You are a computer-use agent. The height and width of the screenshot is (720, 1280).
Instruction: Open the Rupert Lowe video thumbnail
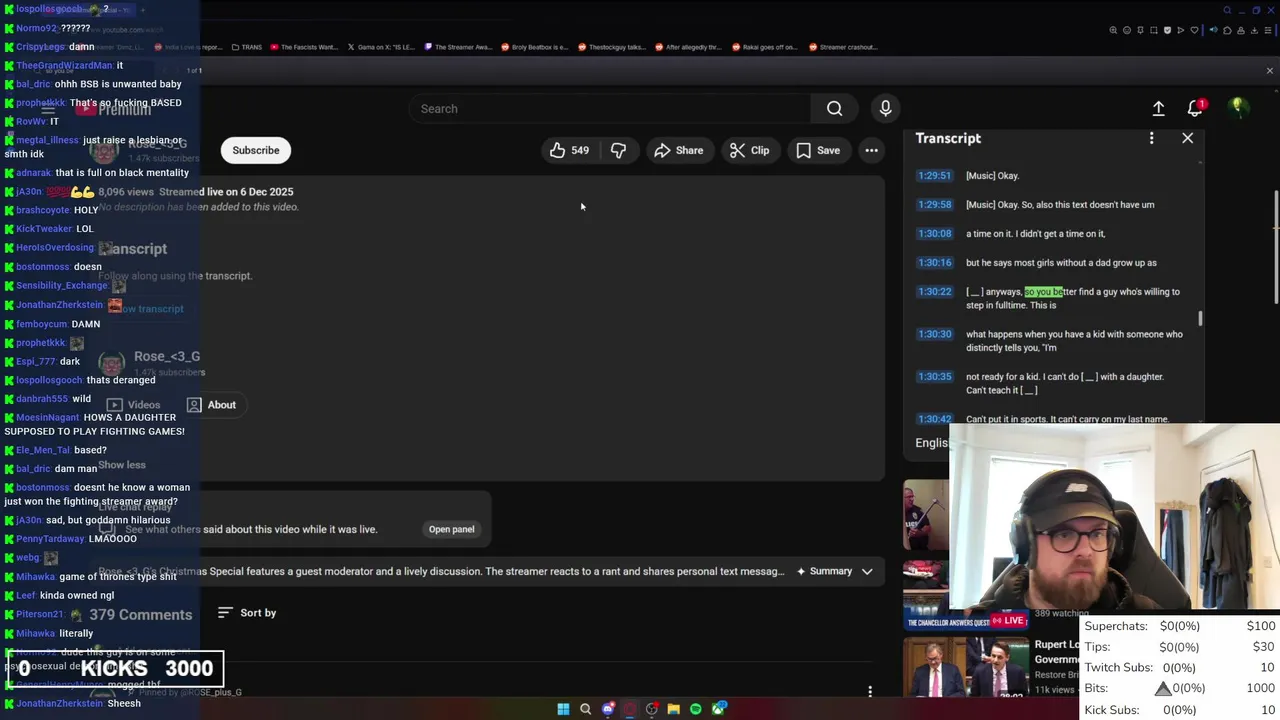[966, 669]
